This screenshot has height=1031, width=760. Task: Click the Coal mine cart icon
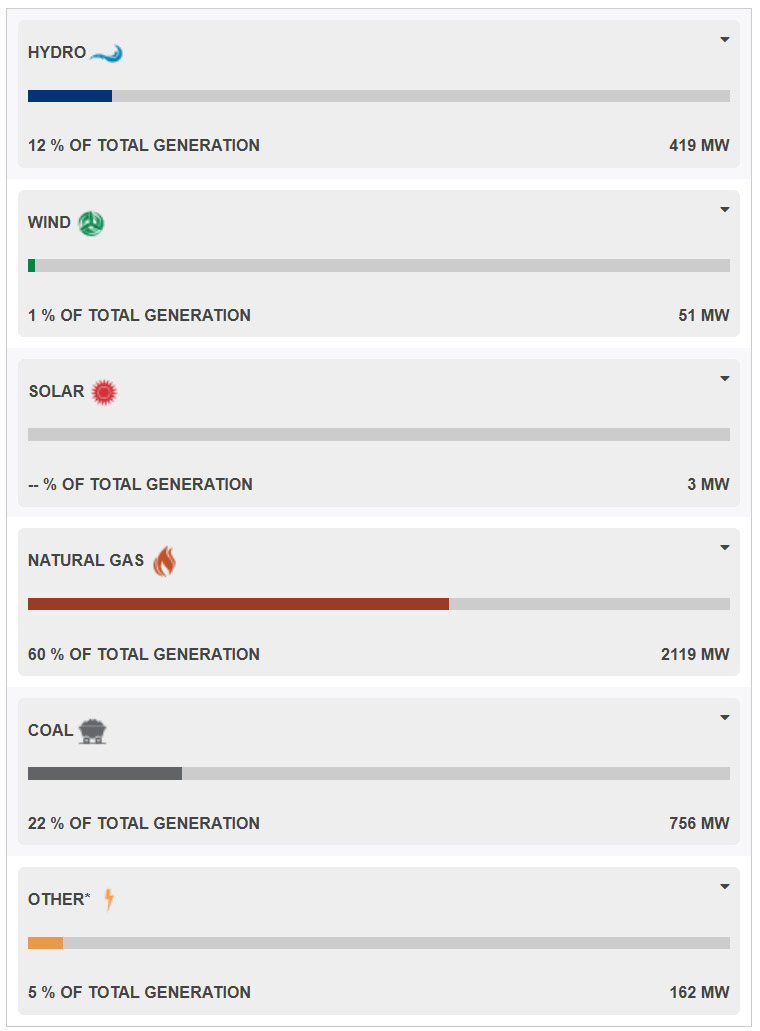click(93, 731)
